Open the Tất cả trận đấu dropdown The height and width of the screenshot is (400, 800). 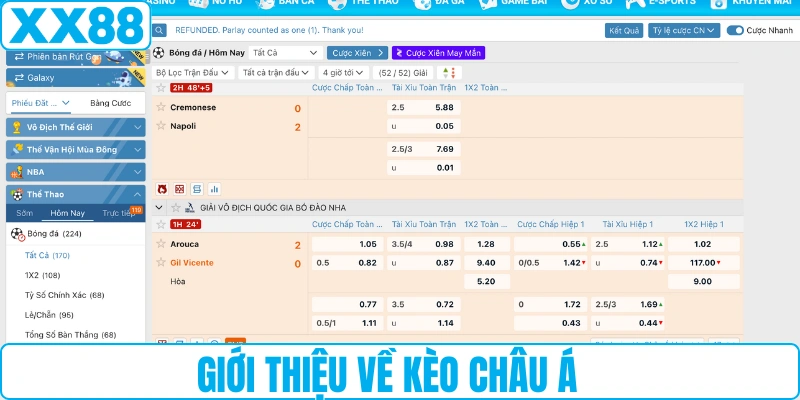click(x=276, y=72)
